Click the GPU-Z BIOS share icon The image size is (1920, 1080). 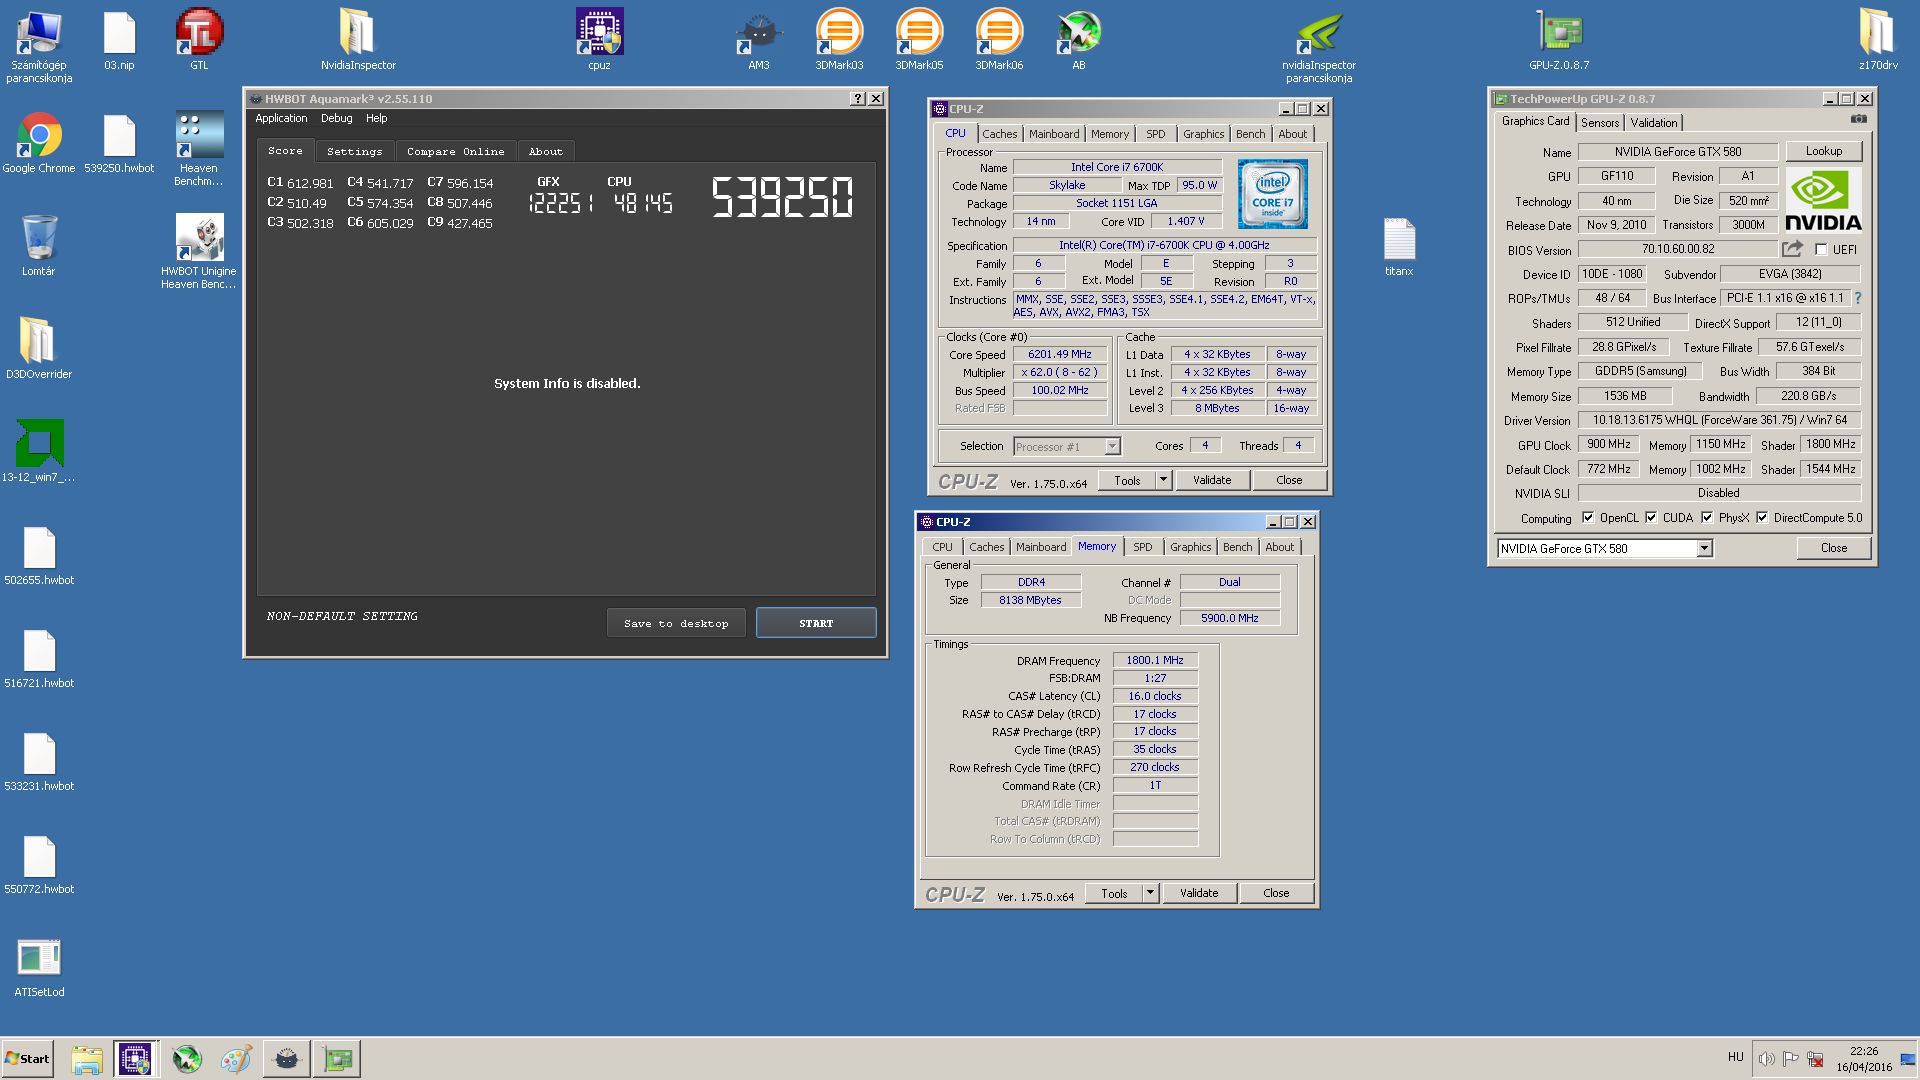(1793, 248)
